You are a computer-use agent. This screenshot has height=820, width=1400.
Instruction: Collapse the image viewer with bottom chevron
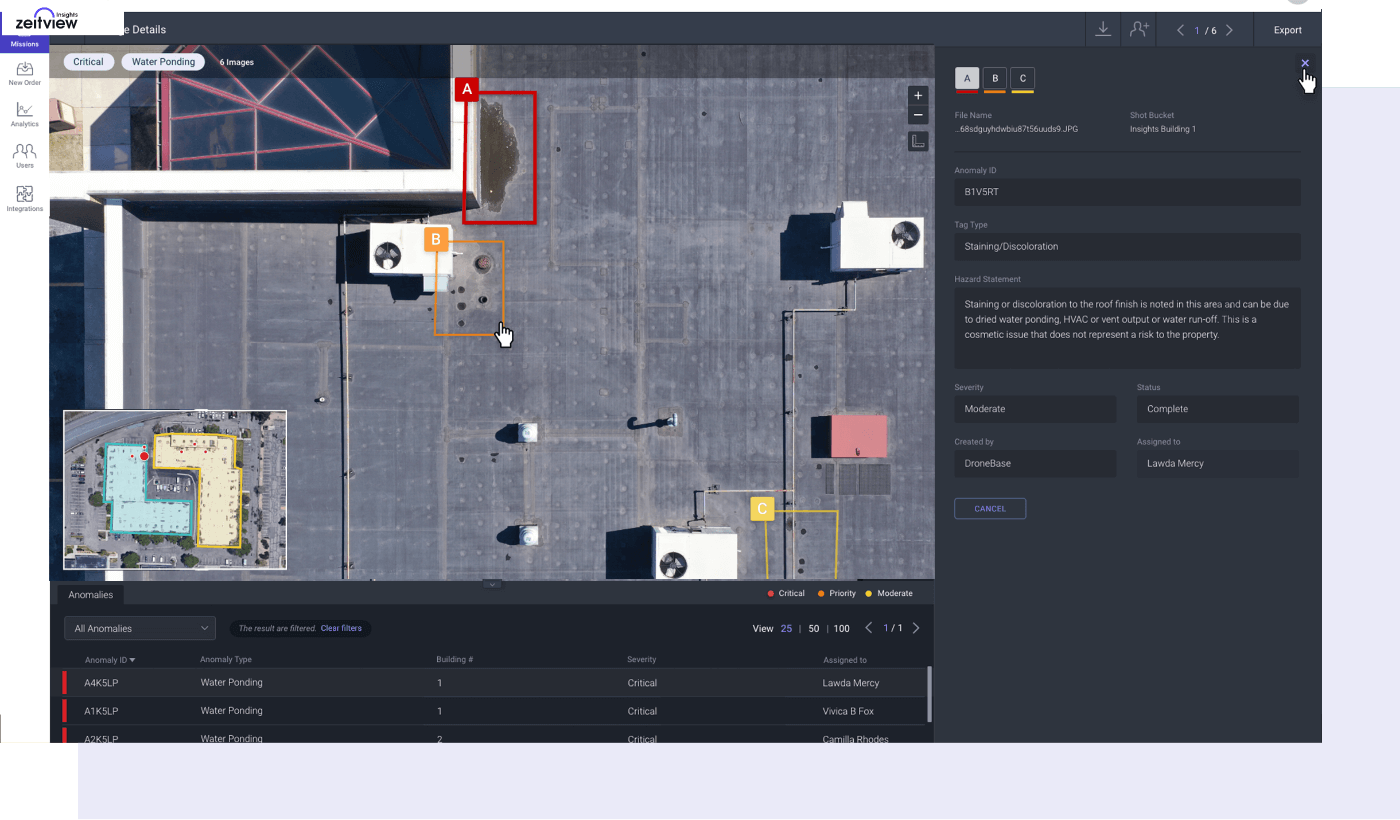tap(491, 583)
